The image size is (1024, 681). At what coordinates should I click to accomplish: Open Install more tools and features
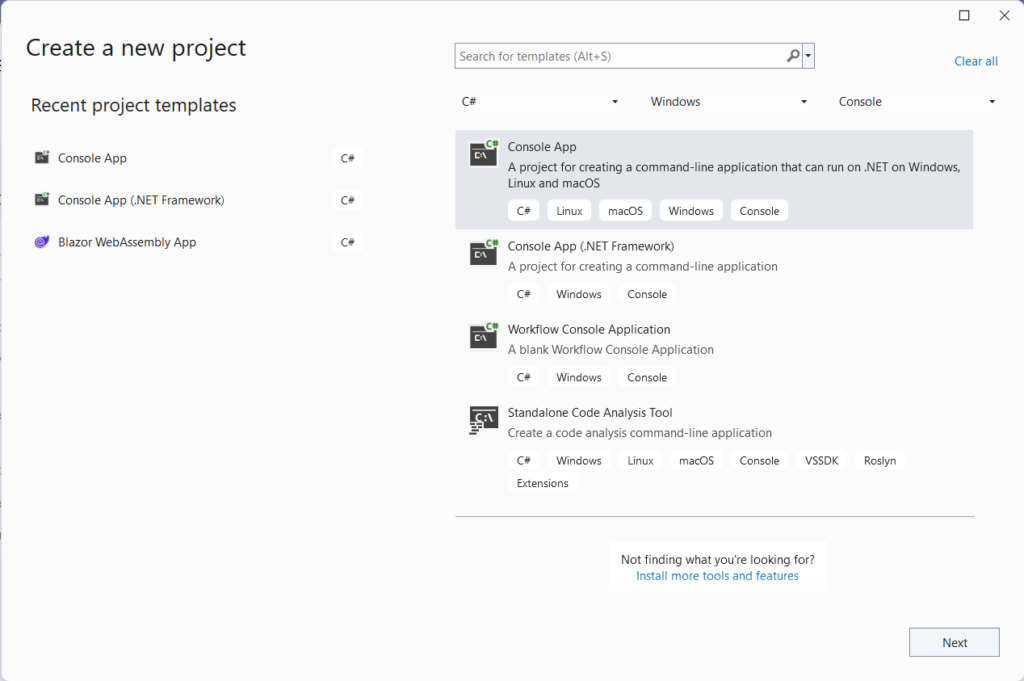(718, 575)
